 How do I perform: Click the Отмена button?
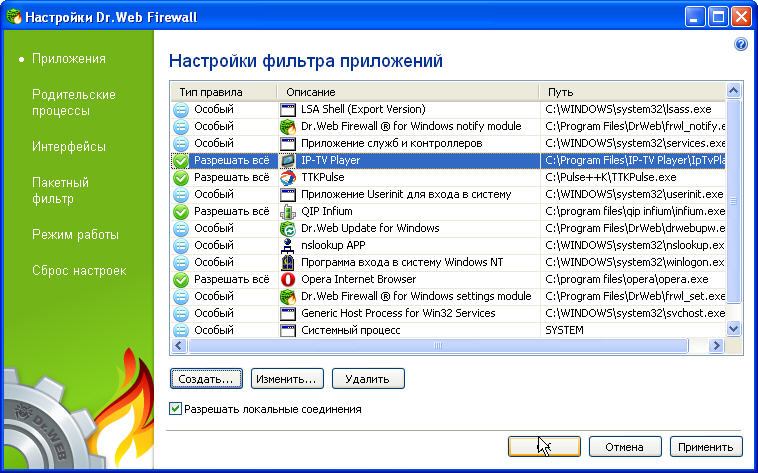click(625, 447)
